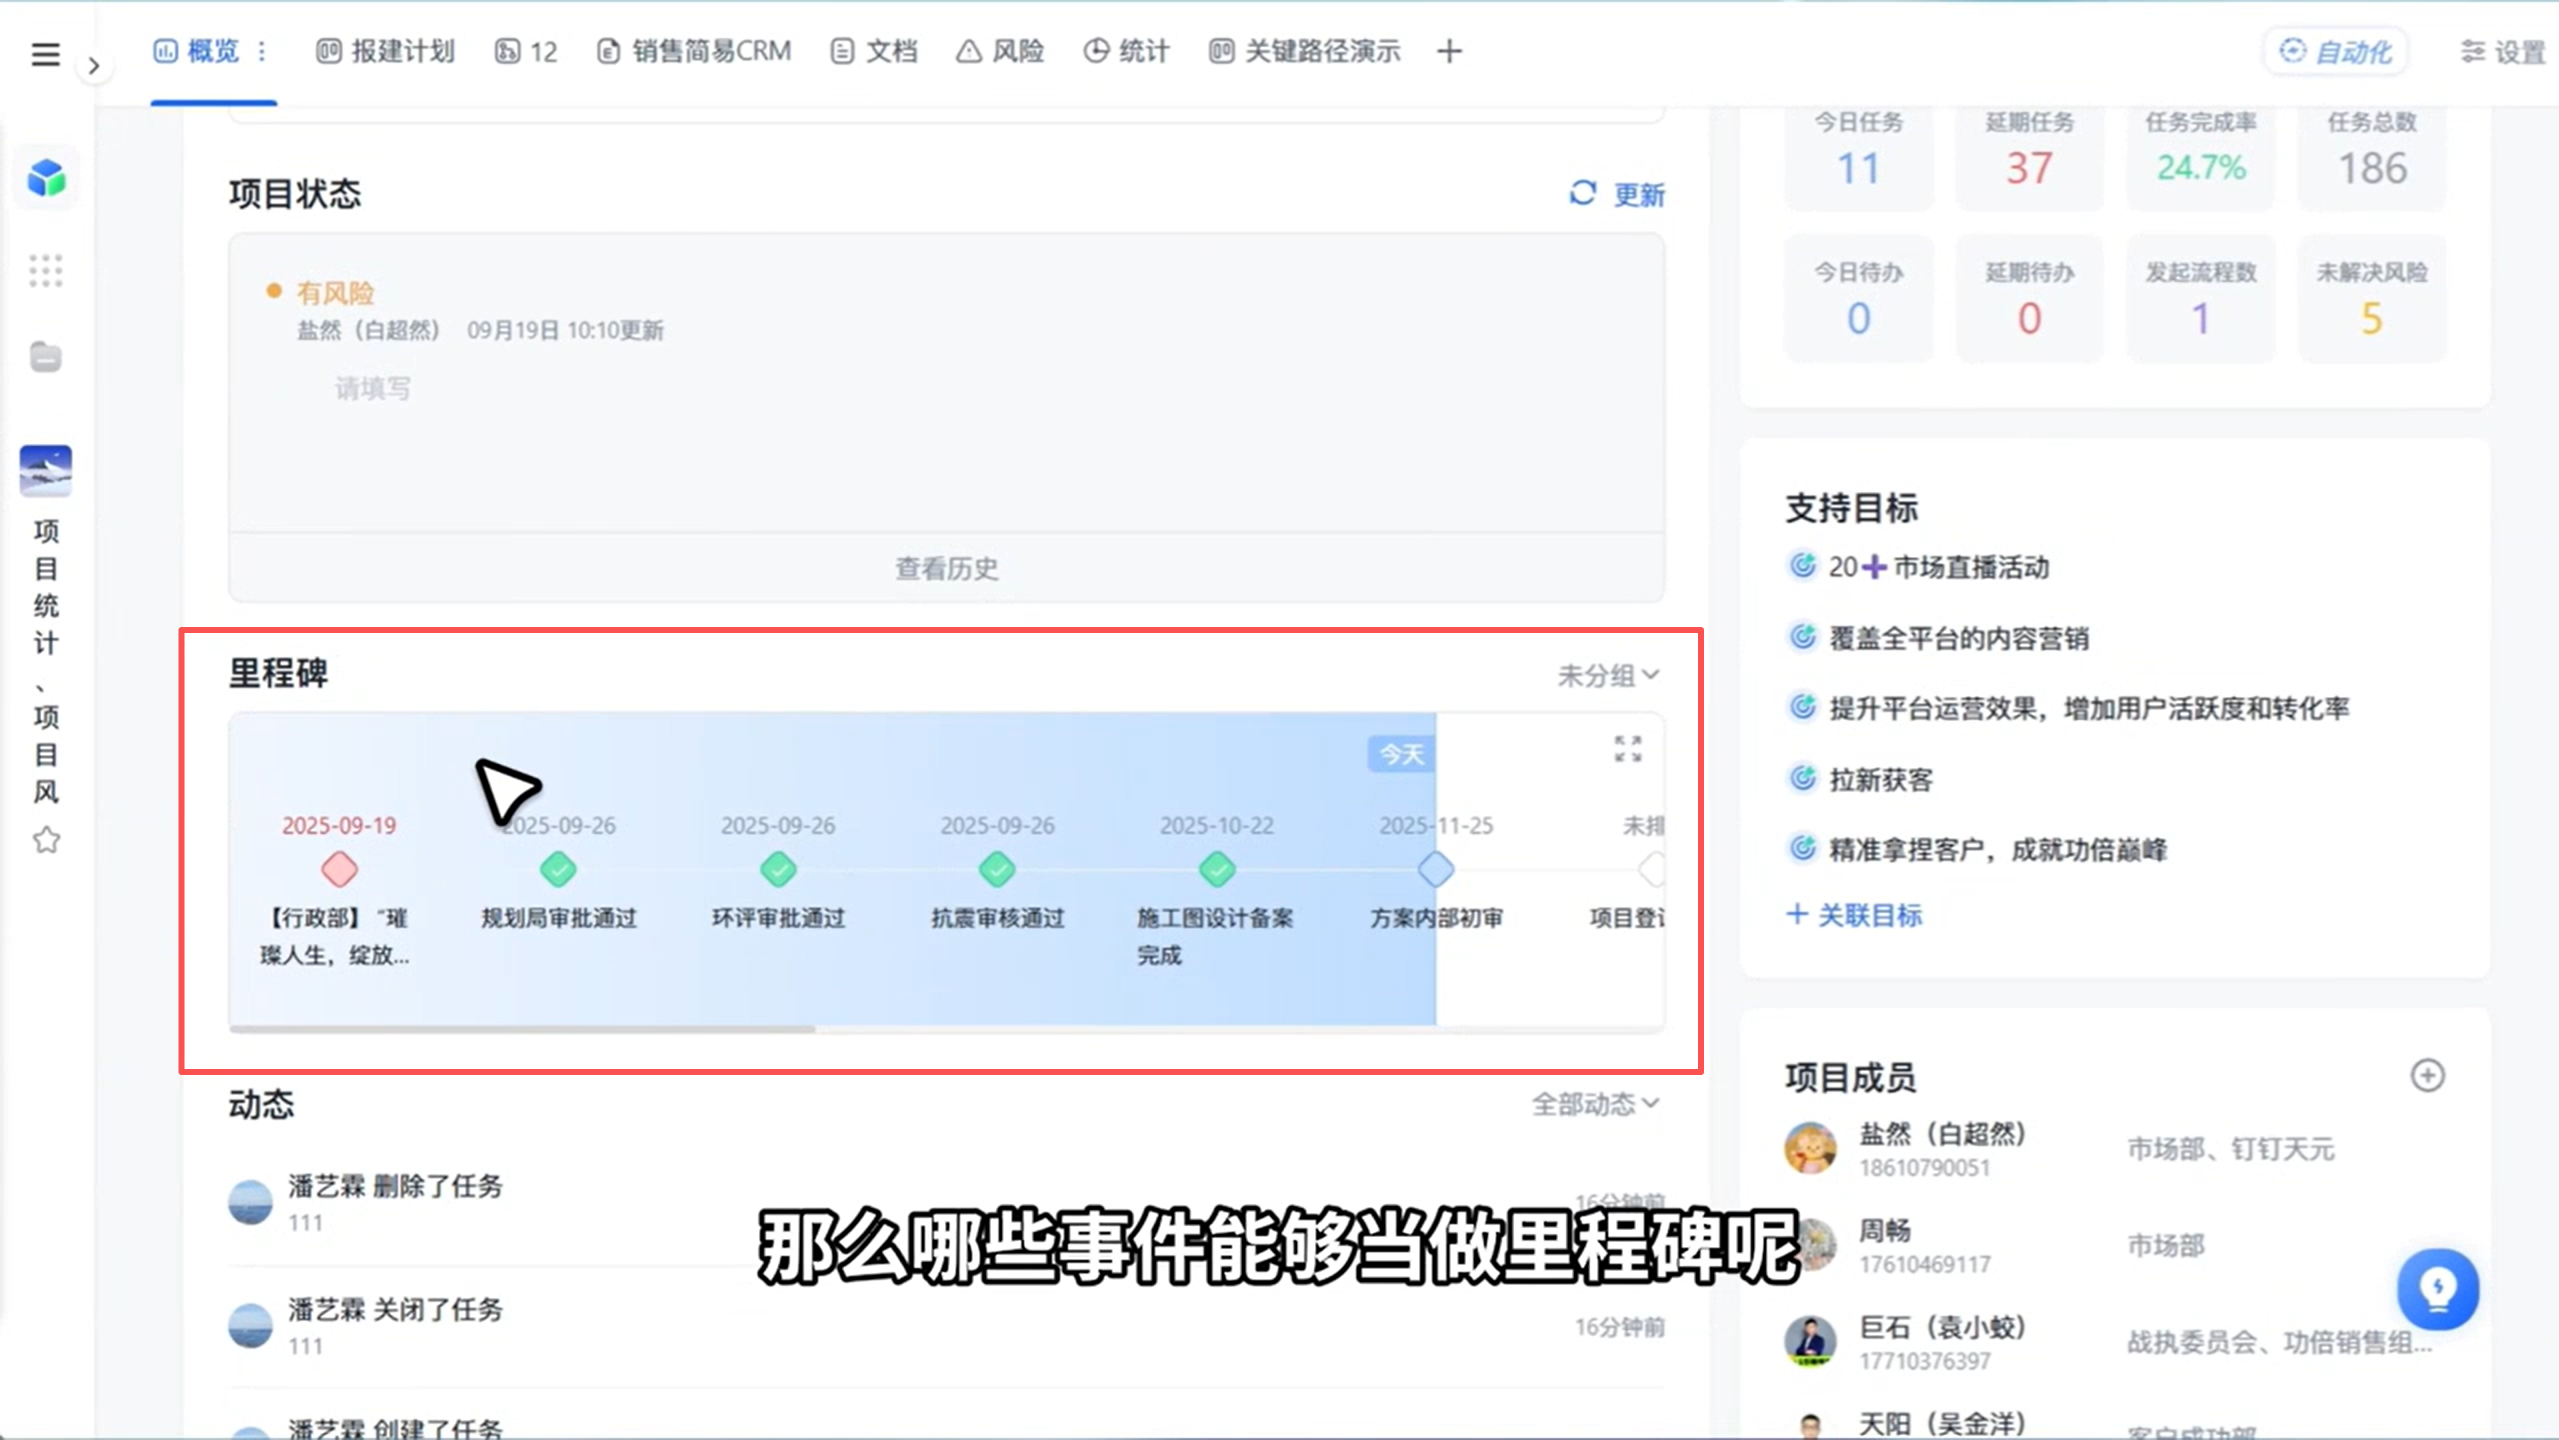Switch to the 概览 tab
2559x1440 pixels.
[x=197, y=51]
